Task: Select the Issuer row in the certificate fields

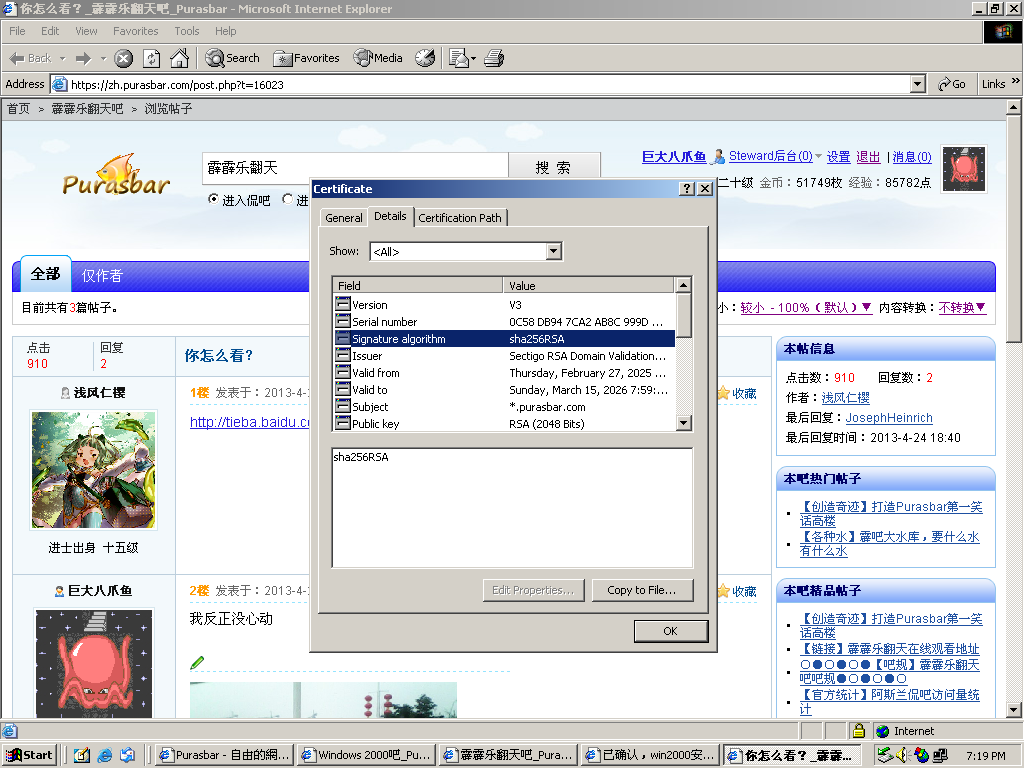Action: tap(505, 356)
